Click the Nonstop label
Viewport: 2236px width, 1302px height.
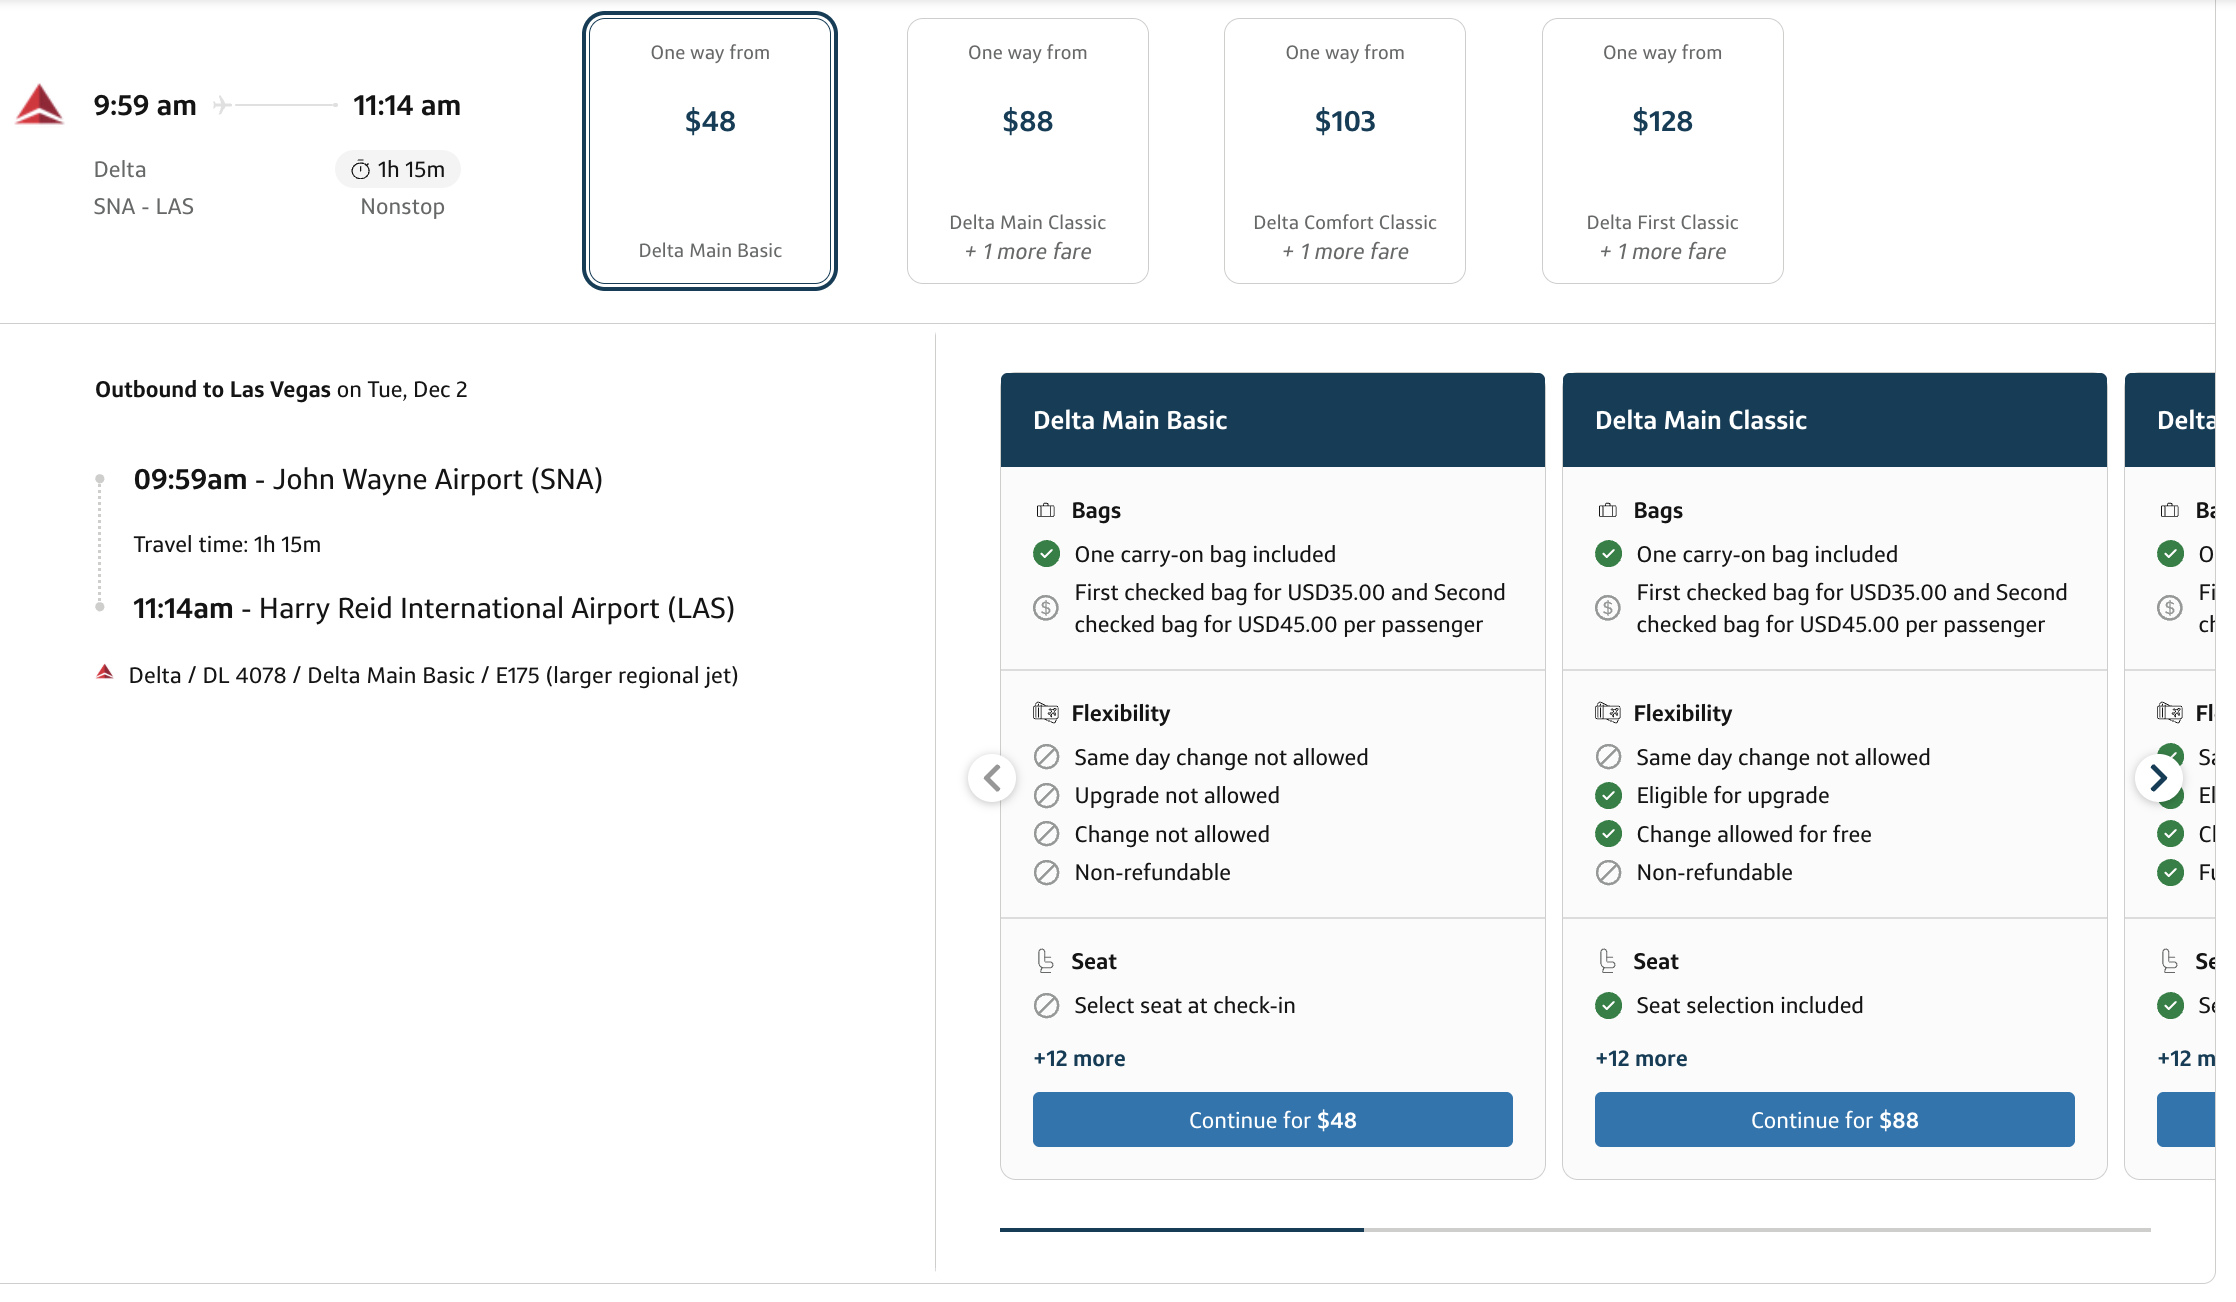tap(402, 207)
